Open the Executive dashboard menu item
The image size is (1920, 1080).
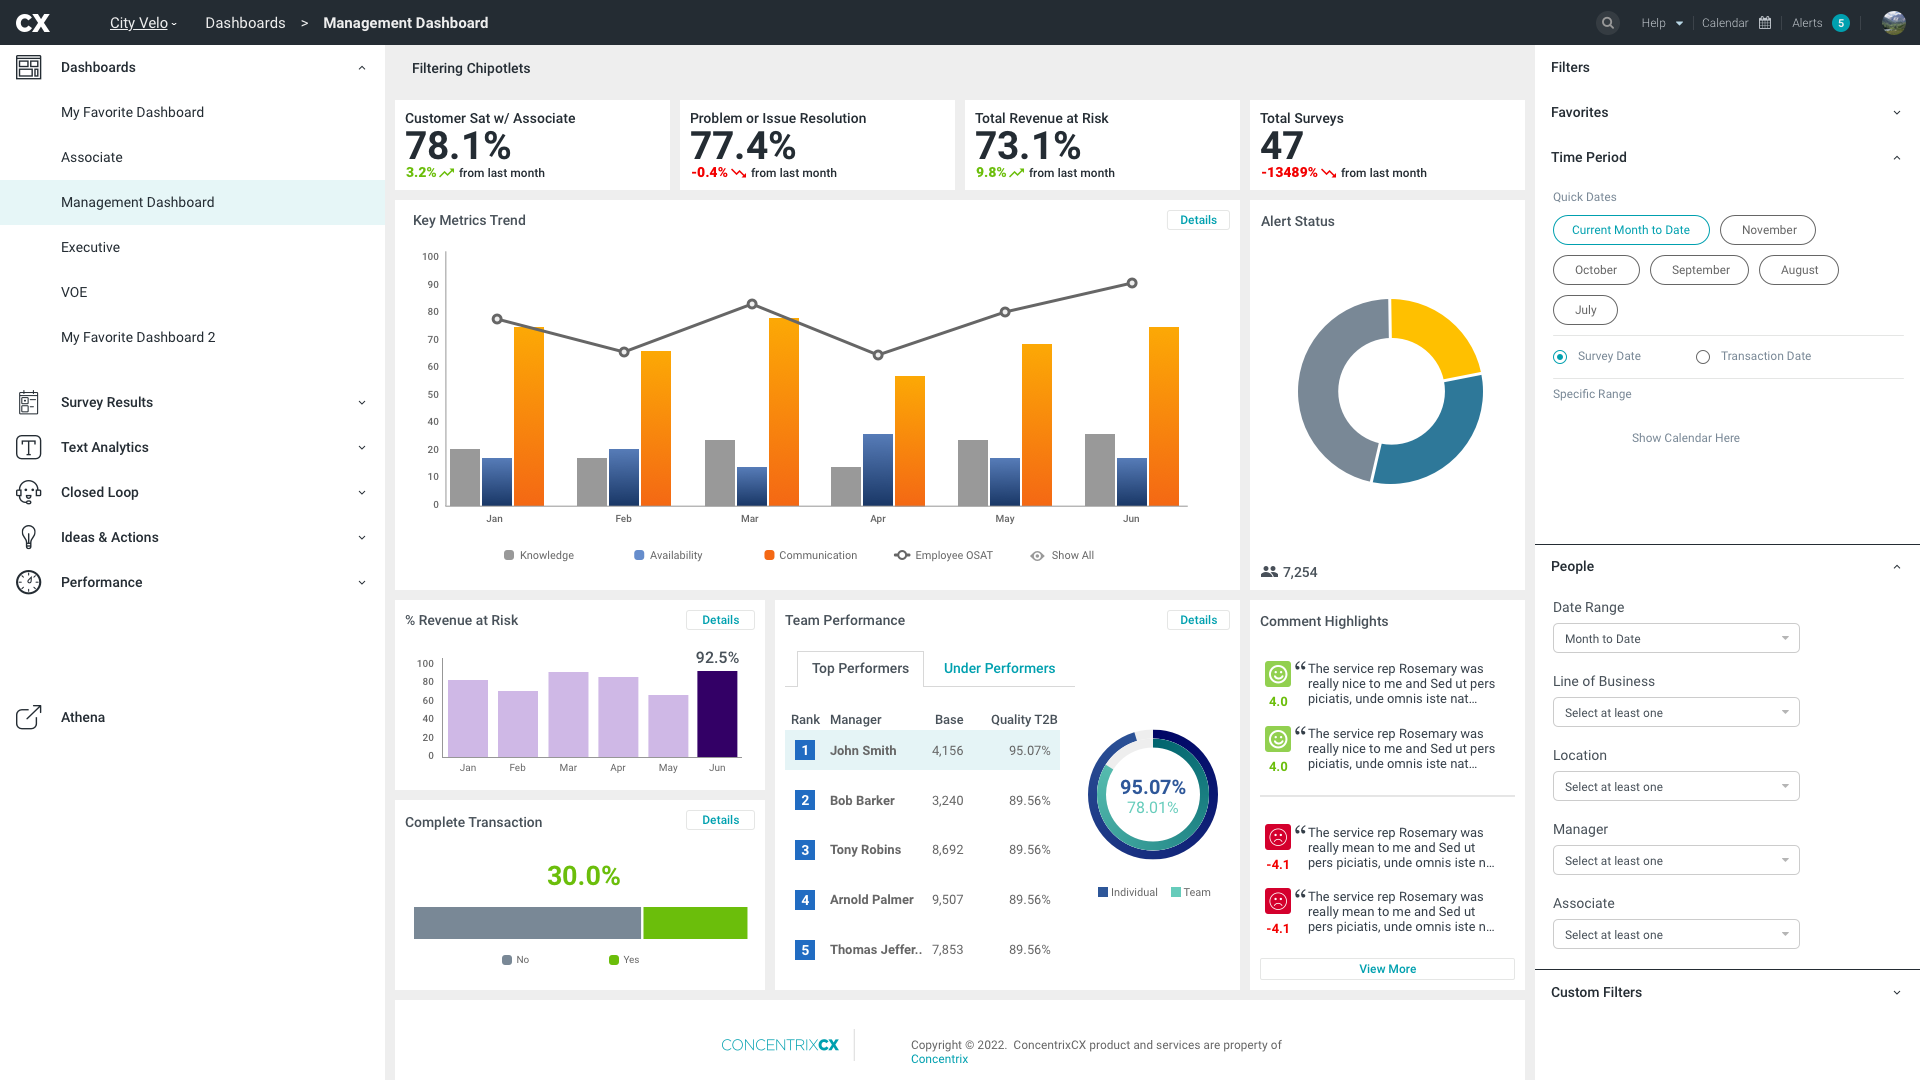pos(90,247)
